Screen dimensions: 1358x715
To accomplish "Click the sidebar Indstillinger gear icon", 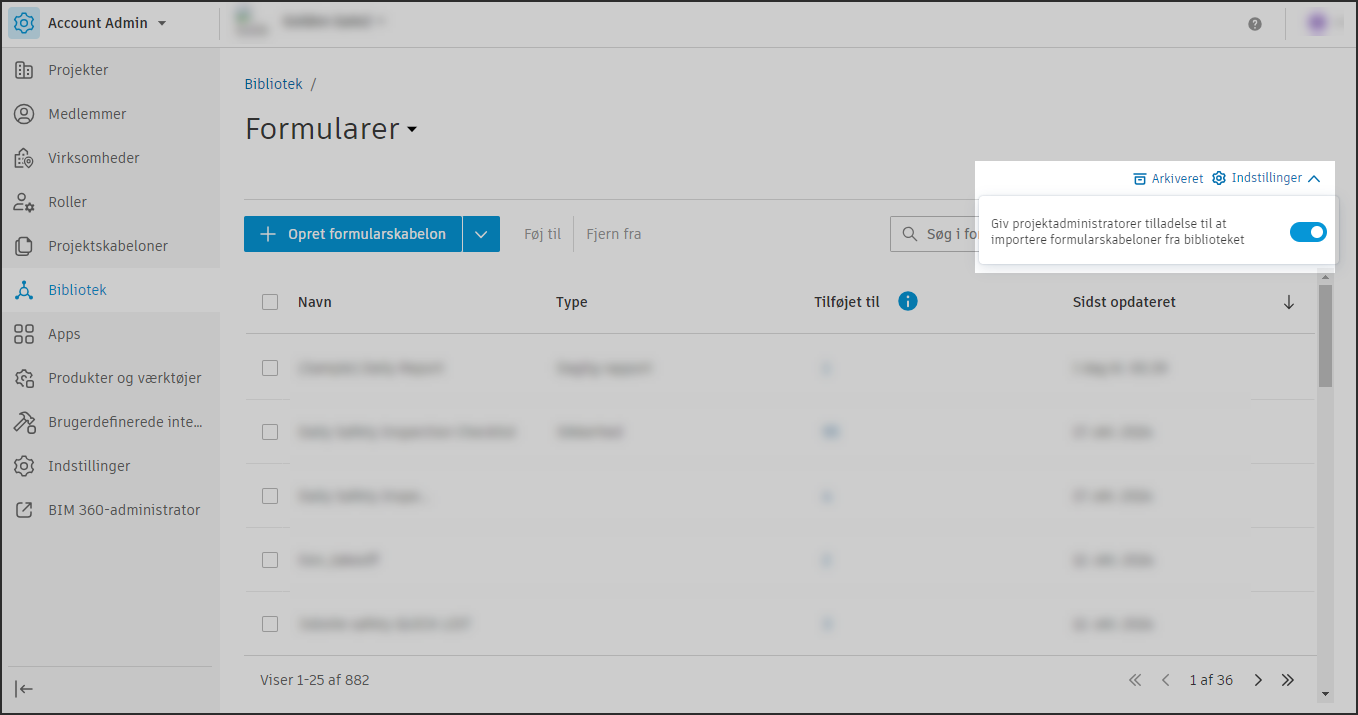I will 24,466.
